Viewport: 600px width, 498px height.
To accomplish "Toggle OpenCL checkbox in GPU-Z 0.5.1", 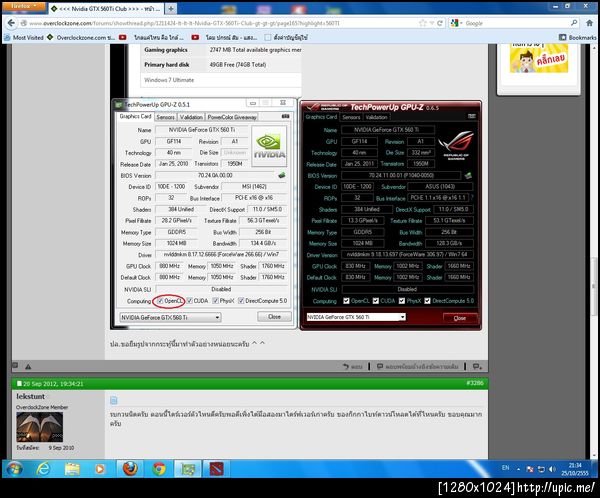I will [x=160, y=301].
